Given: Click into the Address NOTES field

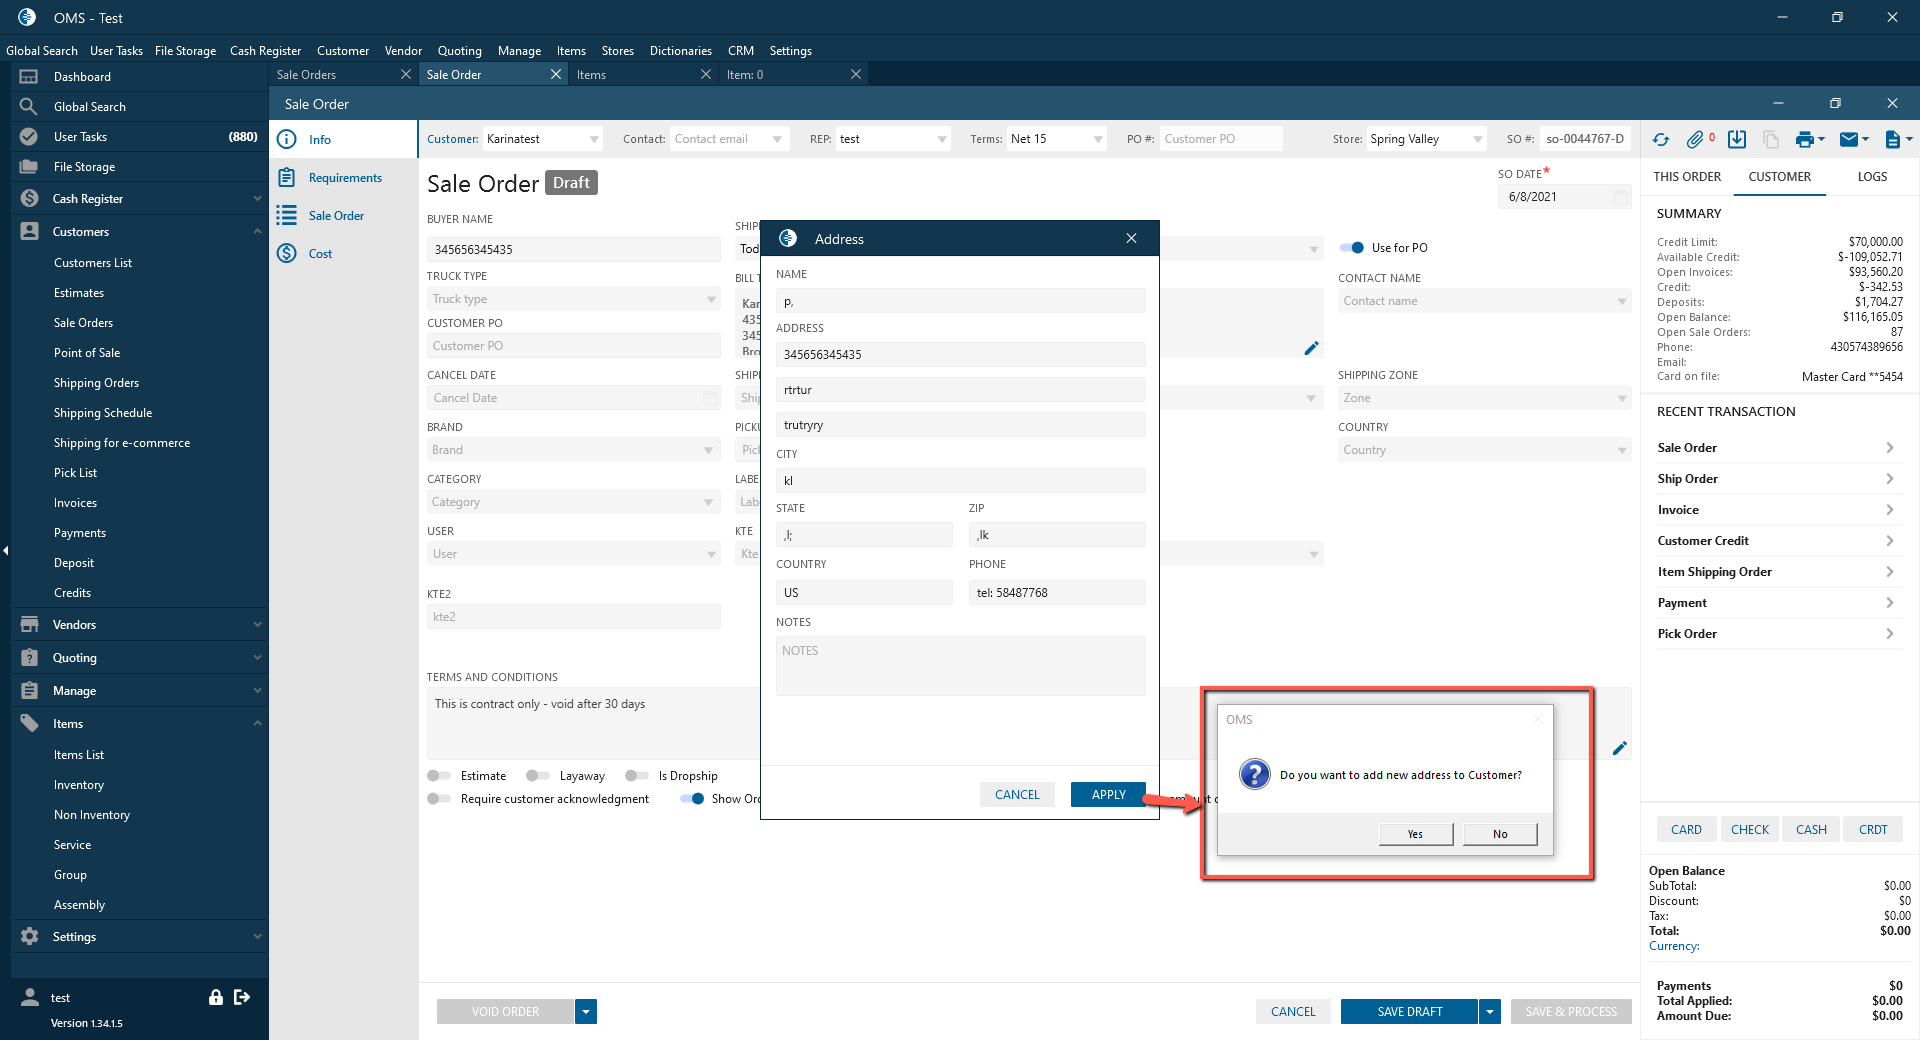Looking at the screenshot, I should [x=960, y=666].
